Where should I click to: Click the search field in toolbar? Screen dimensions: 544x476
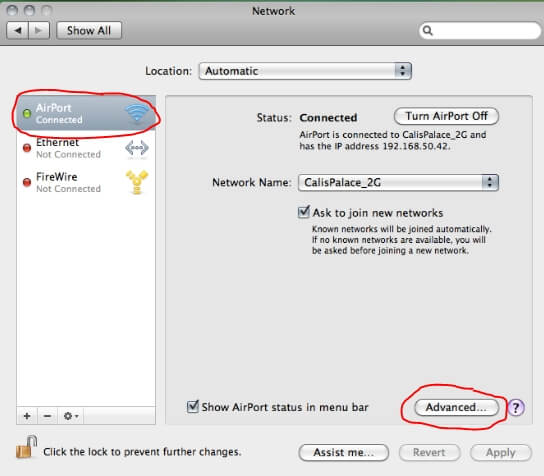[x=480, y=31]
